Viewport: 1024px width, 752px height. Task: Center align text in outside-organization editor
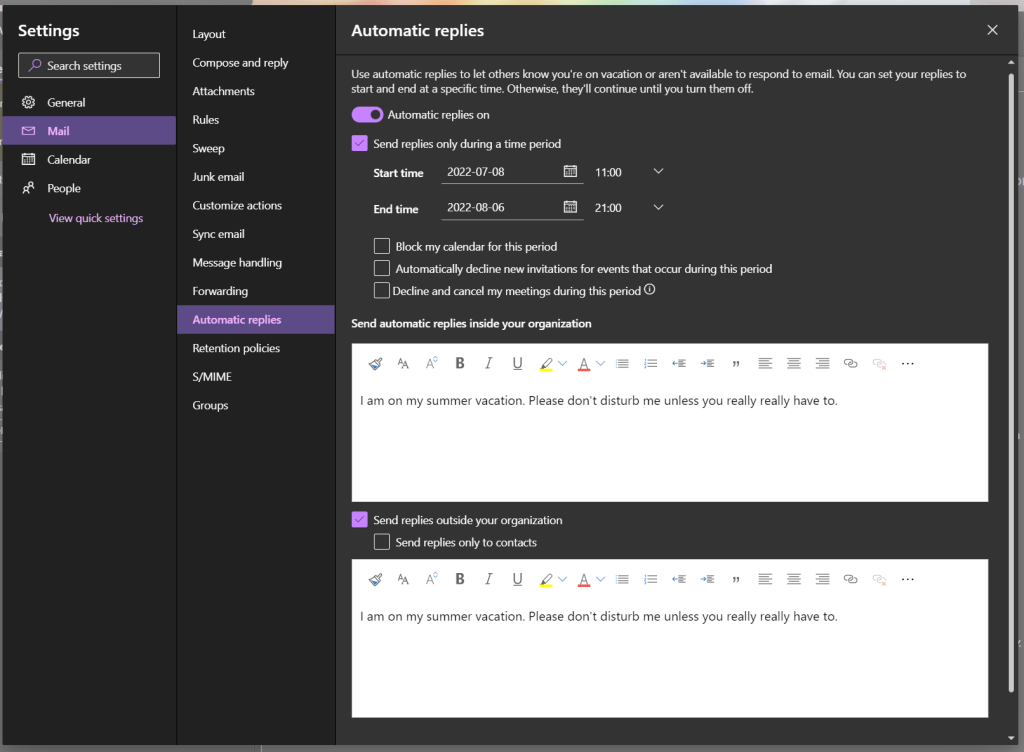pyautogui.click(x=793, y=579)
